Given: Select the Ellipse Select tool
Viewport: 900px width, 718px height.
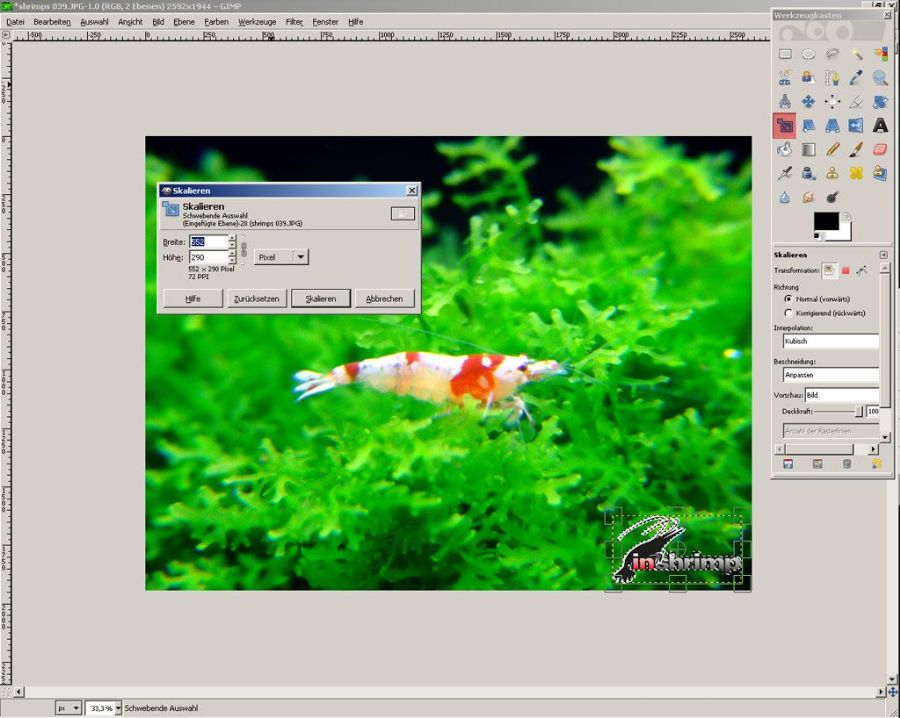Looking at the screenshot, I should click(809, 54).
